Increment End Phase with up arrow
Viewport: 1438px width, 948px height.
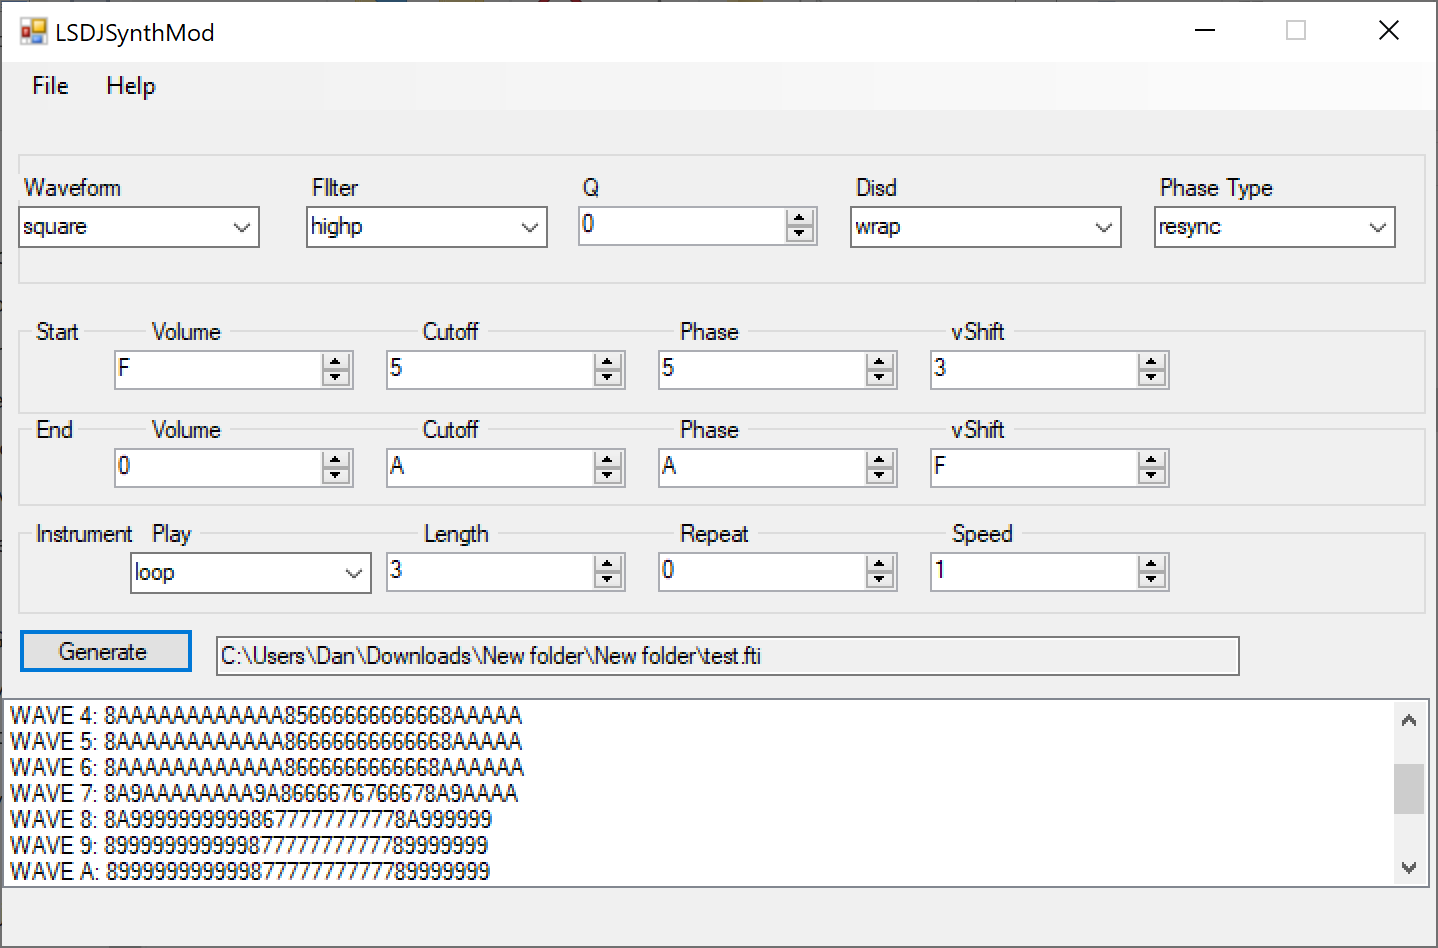pyautogui.click(x=880, y=460)
